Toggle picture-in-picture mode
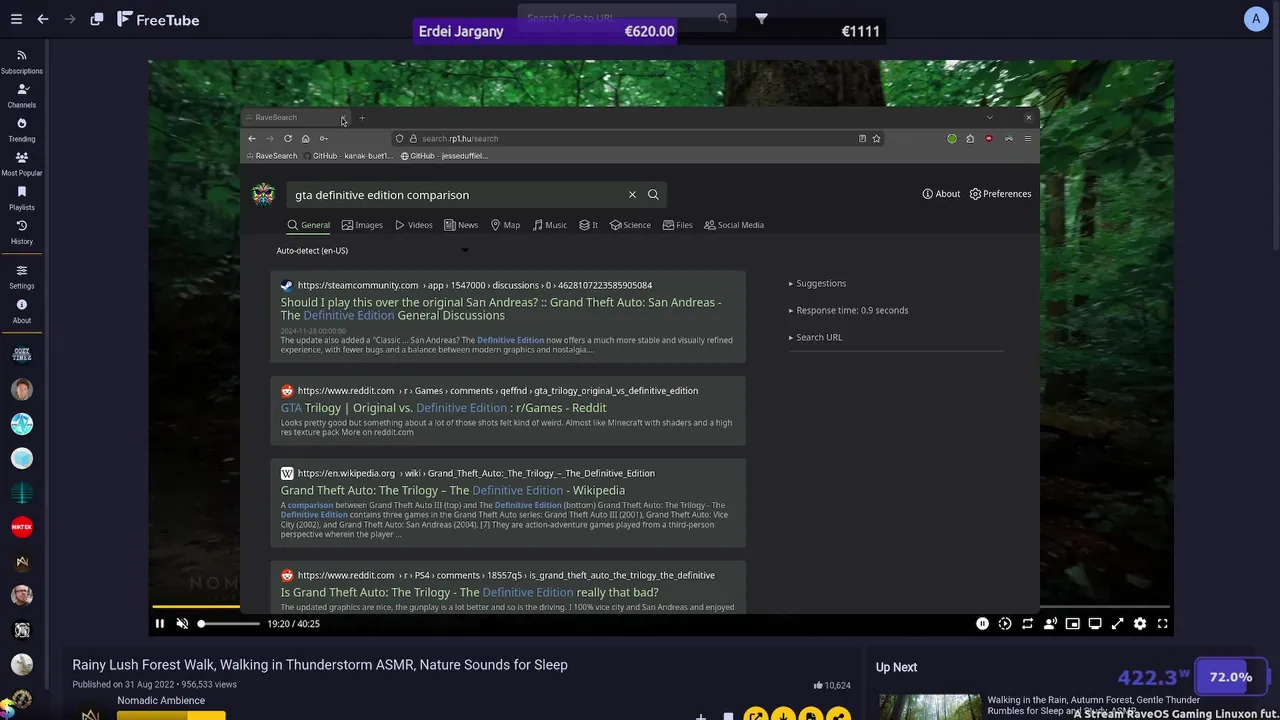Screen dimensions: 1280x720 [x=1072, y=624]
